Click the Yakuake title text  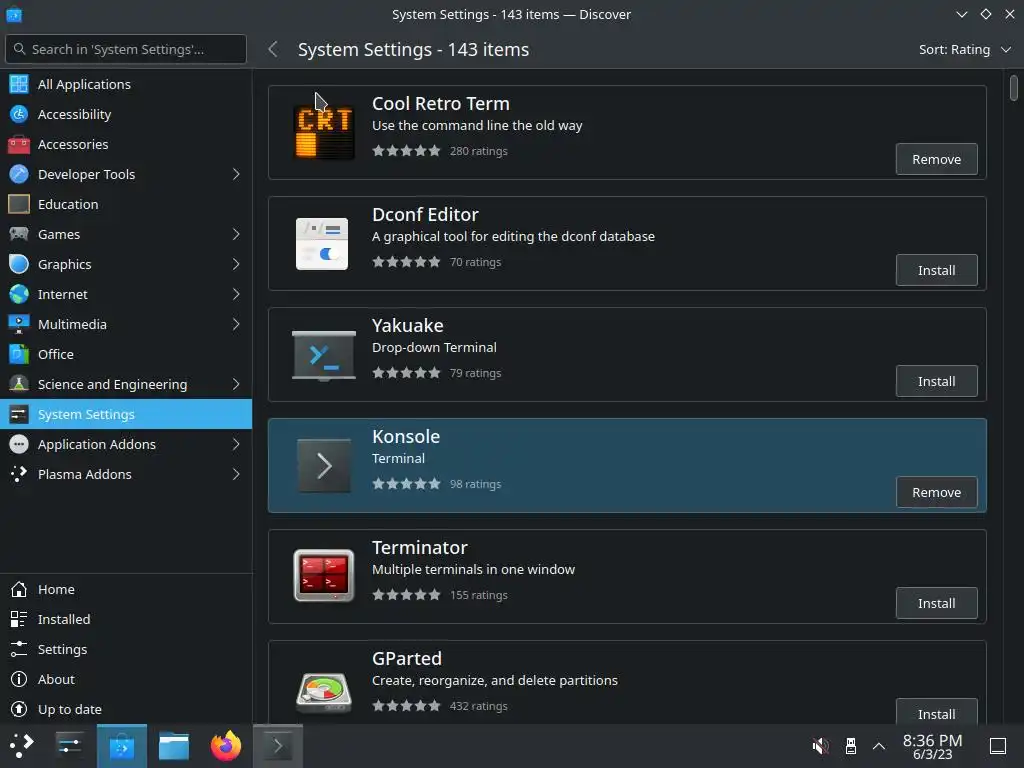tap(408, 326)
